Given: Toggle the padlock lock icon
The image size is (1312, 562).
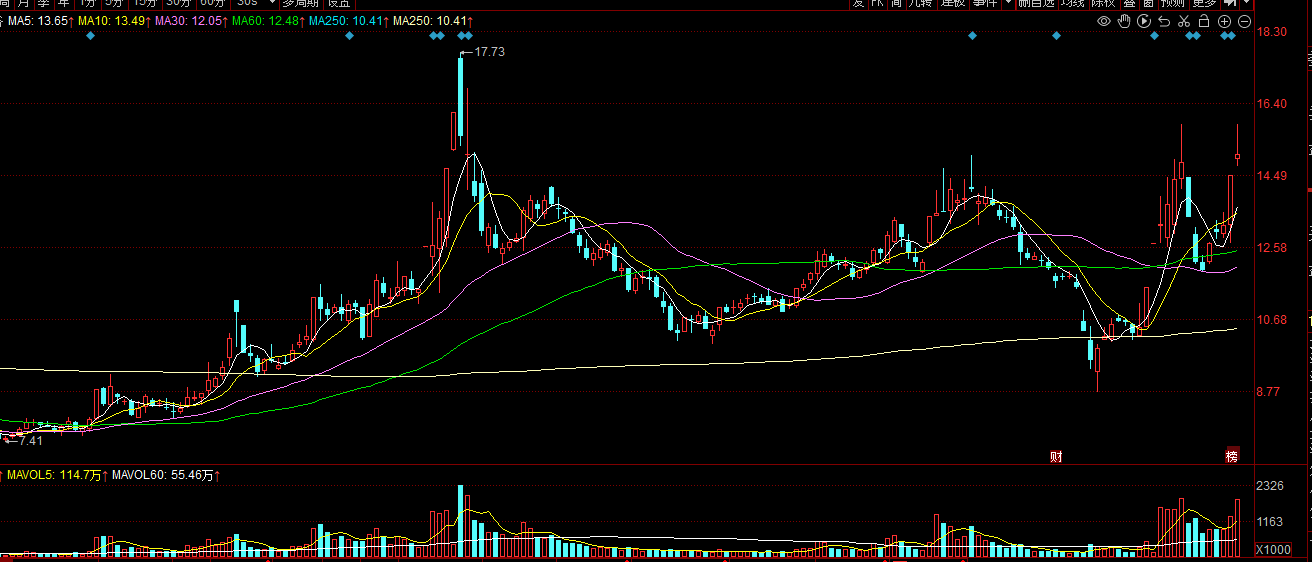Looking at the screenshot, I should click(1204, 21).
